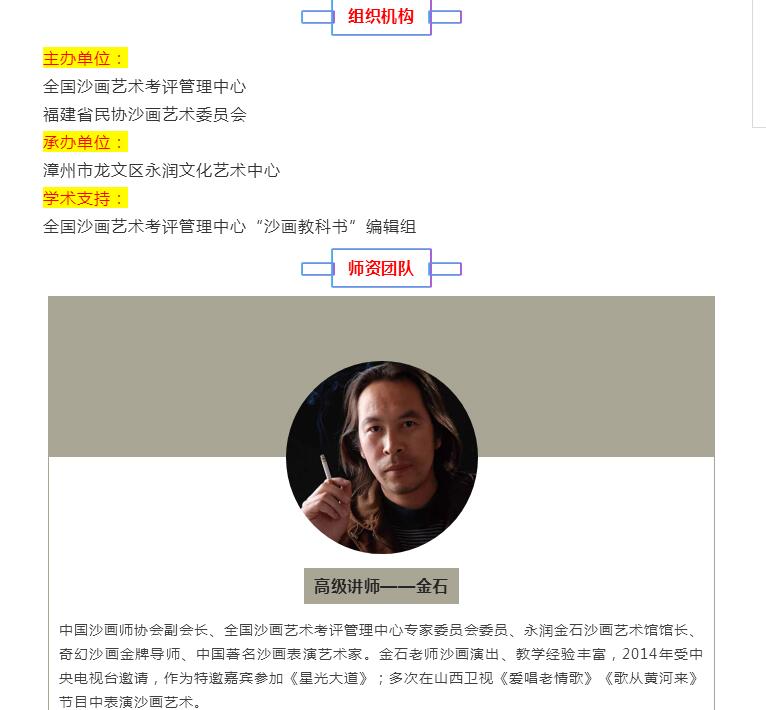Click the line 漳州市龙文区永润文化艺术中心
Screen dimensions: 766x710
click(161, 170)
